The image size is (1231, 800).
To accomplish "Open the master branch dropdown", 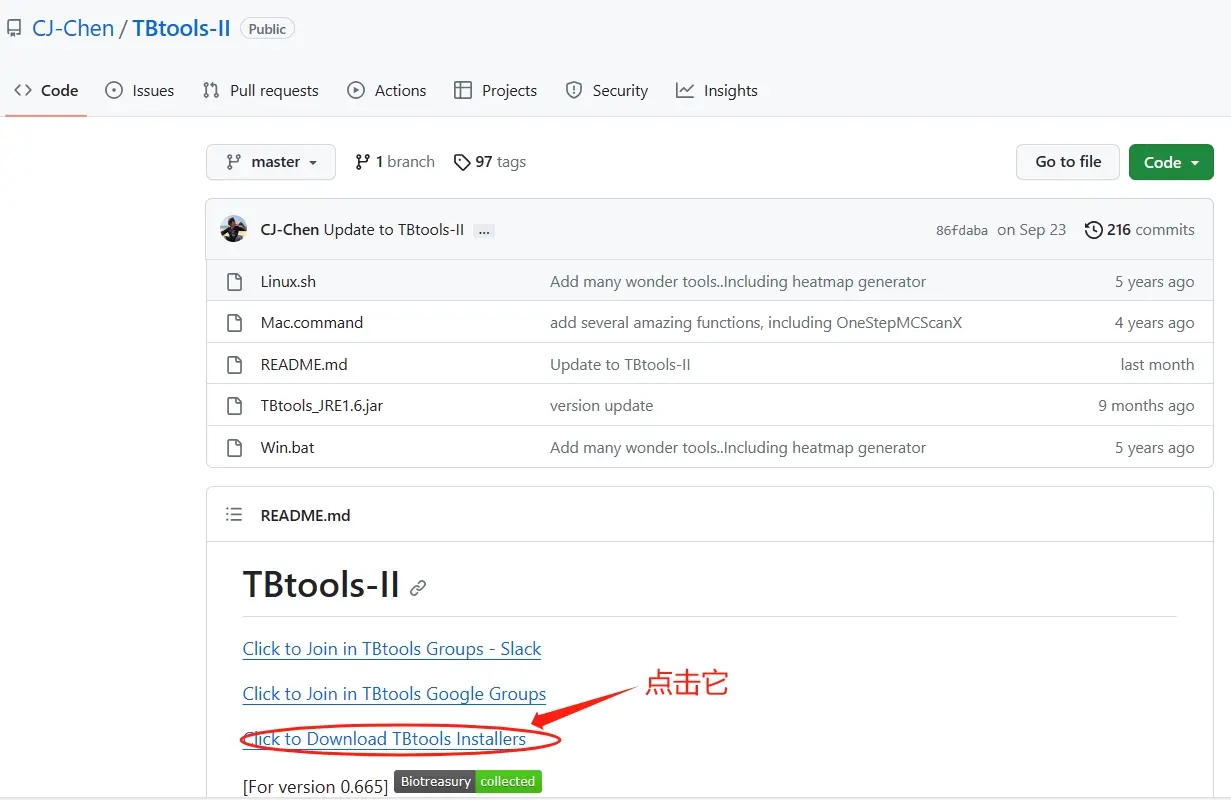I will point(270,162).
